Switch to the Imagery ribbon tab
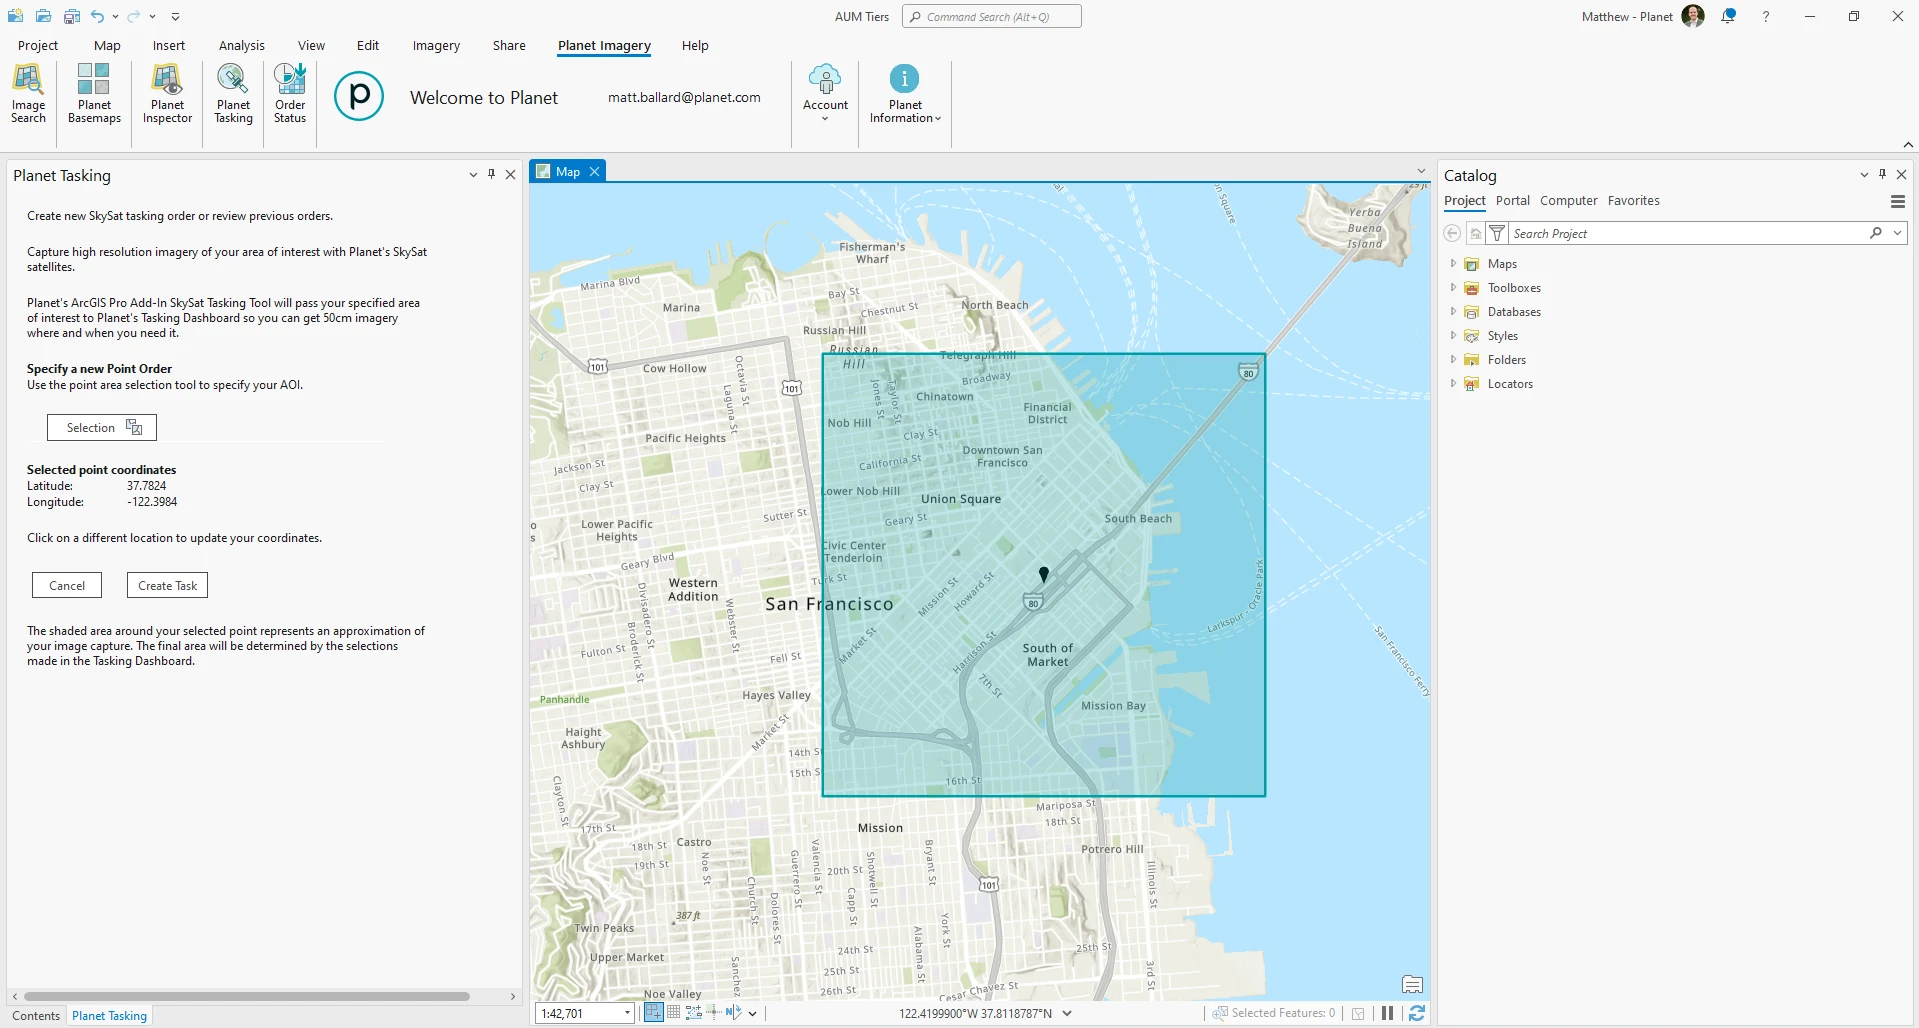The width and height of the screenshot is (1919, 1028). click(436, 45)
